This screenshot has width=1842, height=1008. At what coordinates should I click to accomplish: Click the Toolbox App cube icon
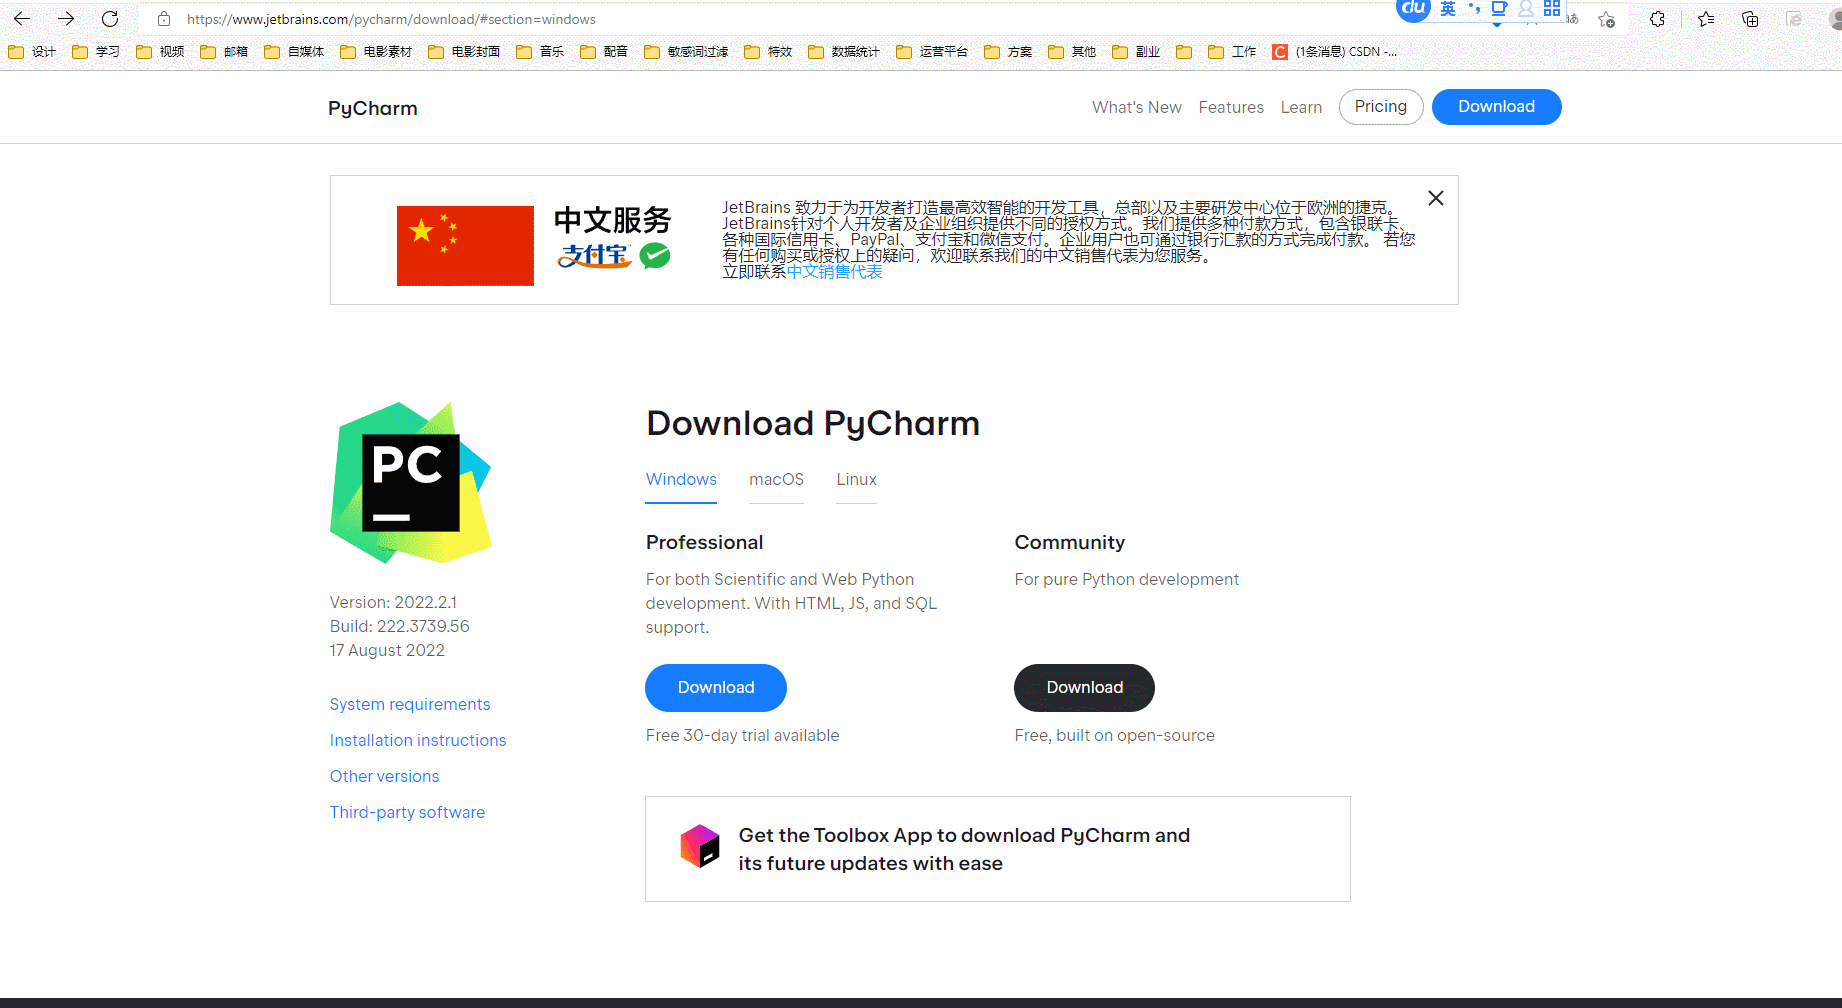point(700,847)
